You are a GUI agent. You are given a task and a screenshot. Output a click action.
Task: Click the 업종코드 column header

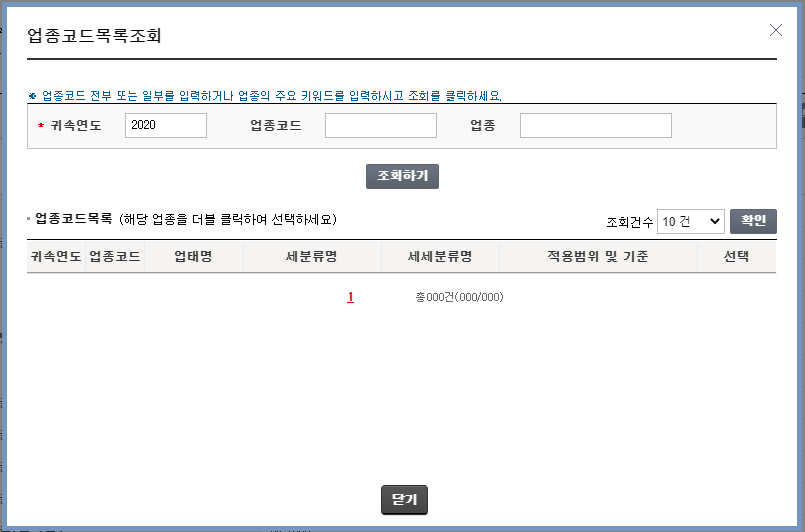(x=115, y=256)
